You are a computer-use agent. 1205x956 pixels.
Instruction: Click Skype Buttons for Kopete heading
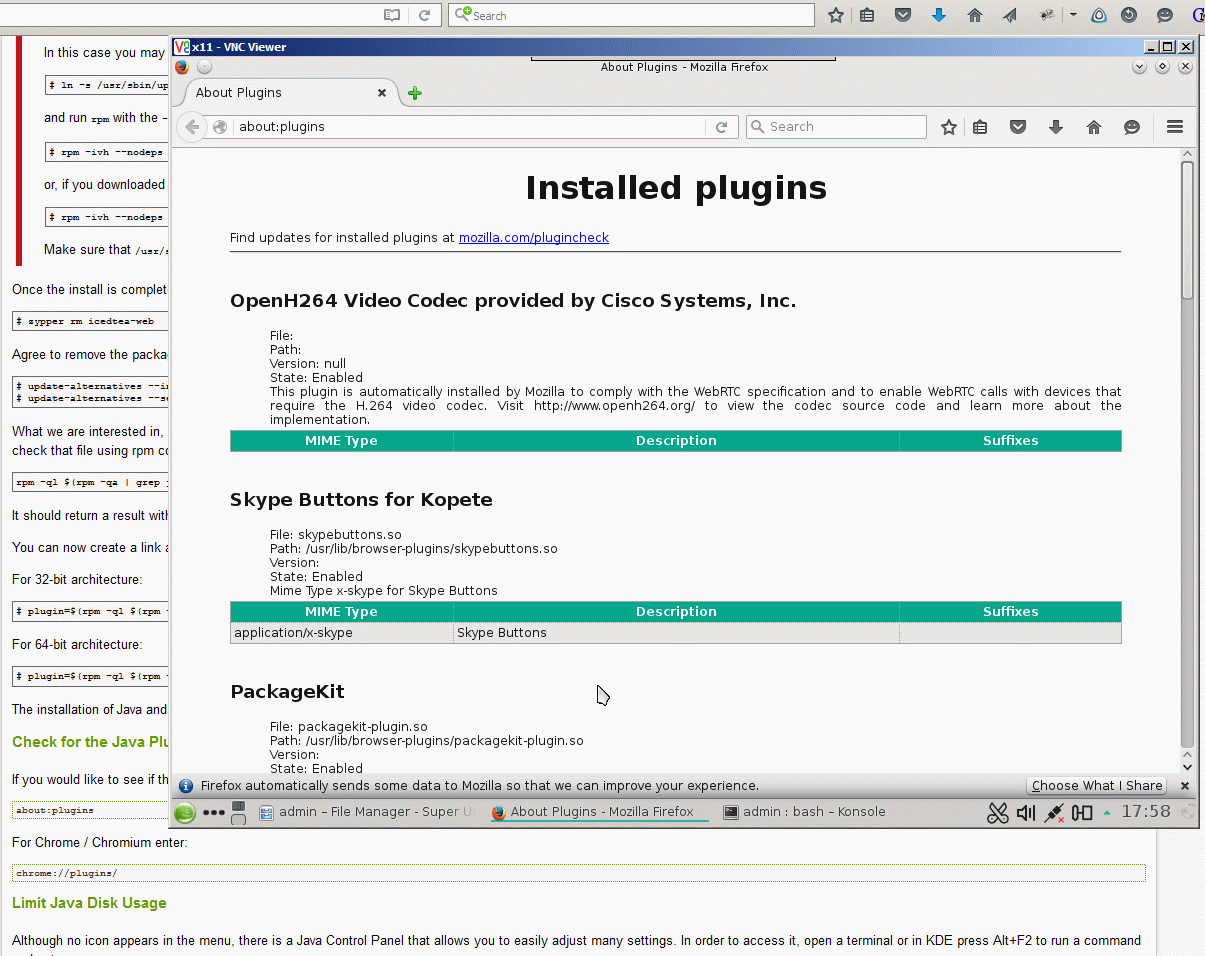[x=361, y=500]
